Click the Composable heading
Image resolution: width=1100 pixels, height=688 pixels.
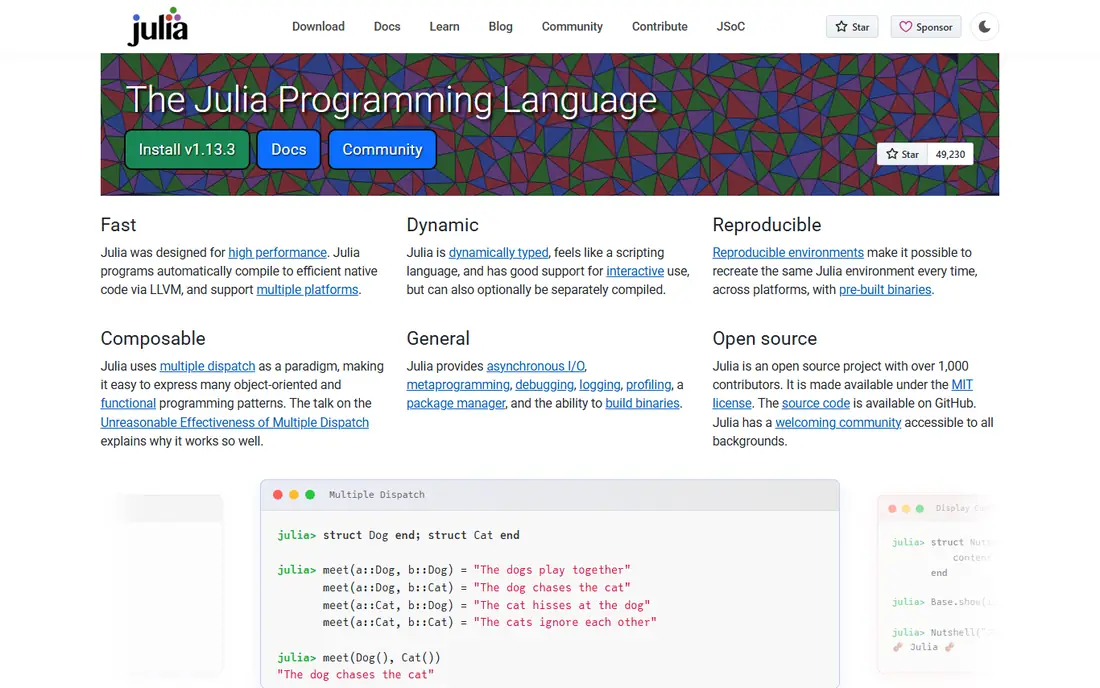153,339
